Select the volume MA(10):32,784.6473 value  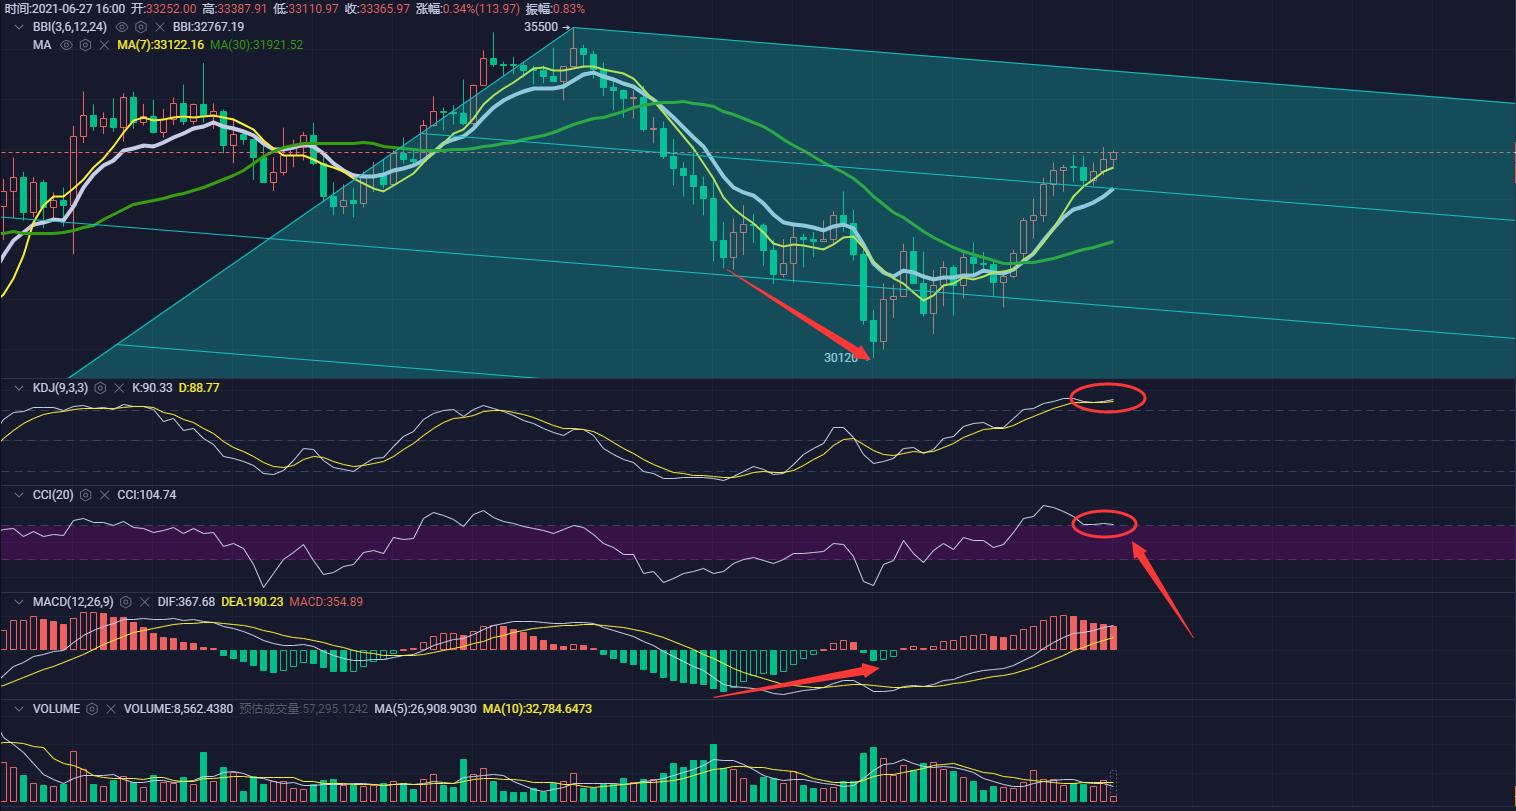tap(538, 709)
